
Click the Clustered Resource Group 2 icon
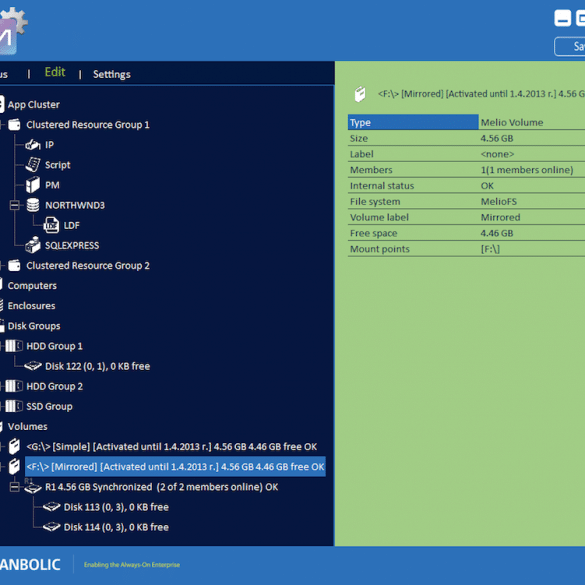click(14, 265)
